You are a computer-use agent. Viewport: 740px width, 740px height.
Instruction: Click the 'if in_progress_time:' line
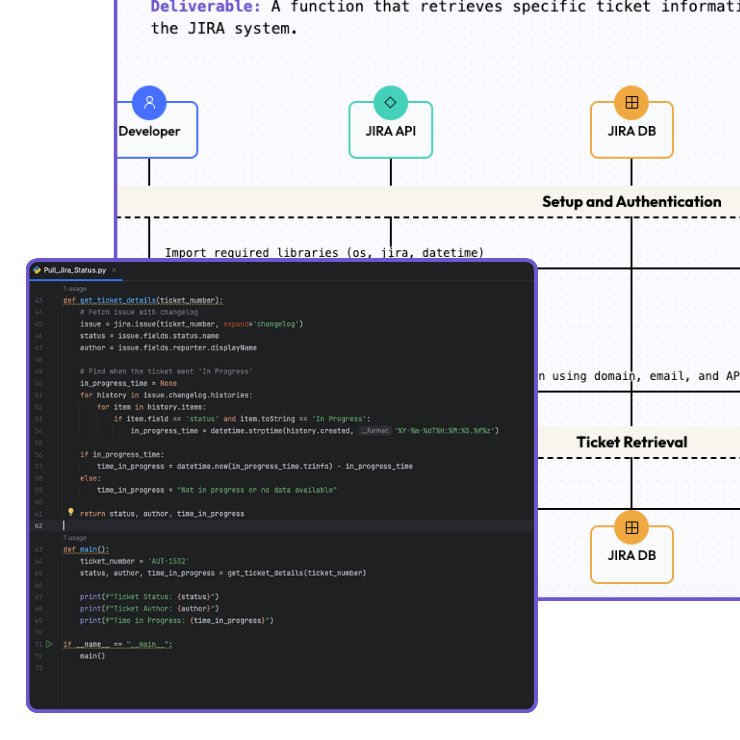pos(122,454)
